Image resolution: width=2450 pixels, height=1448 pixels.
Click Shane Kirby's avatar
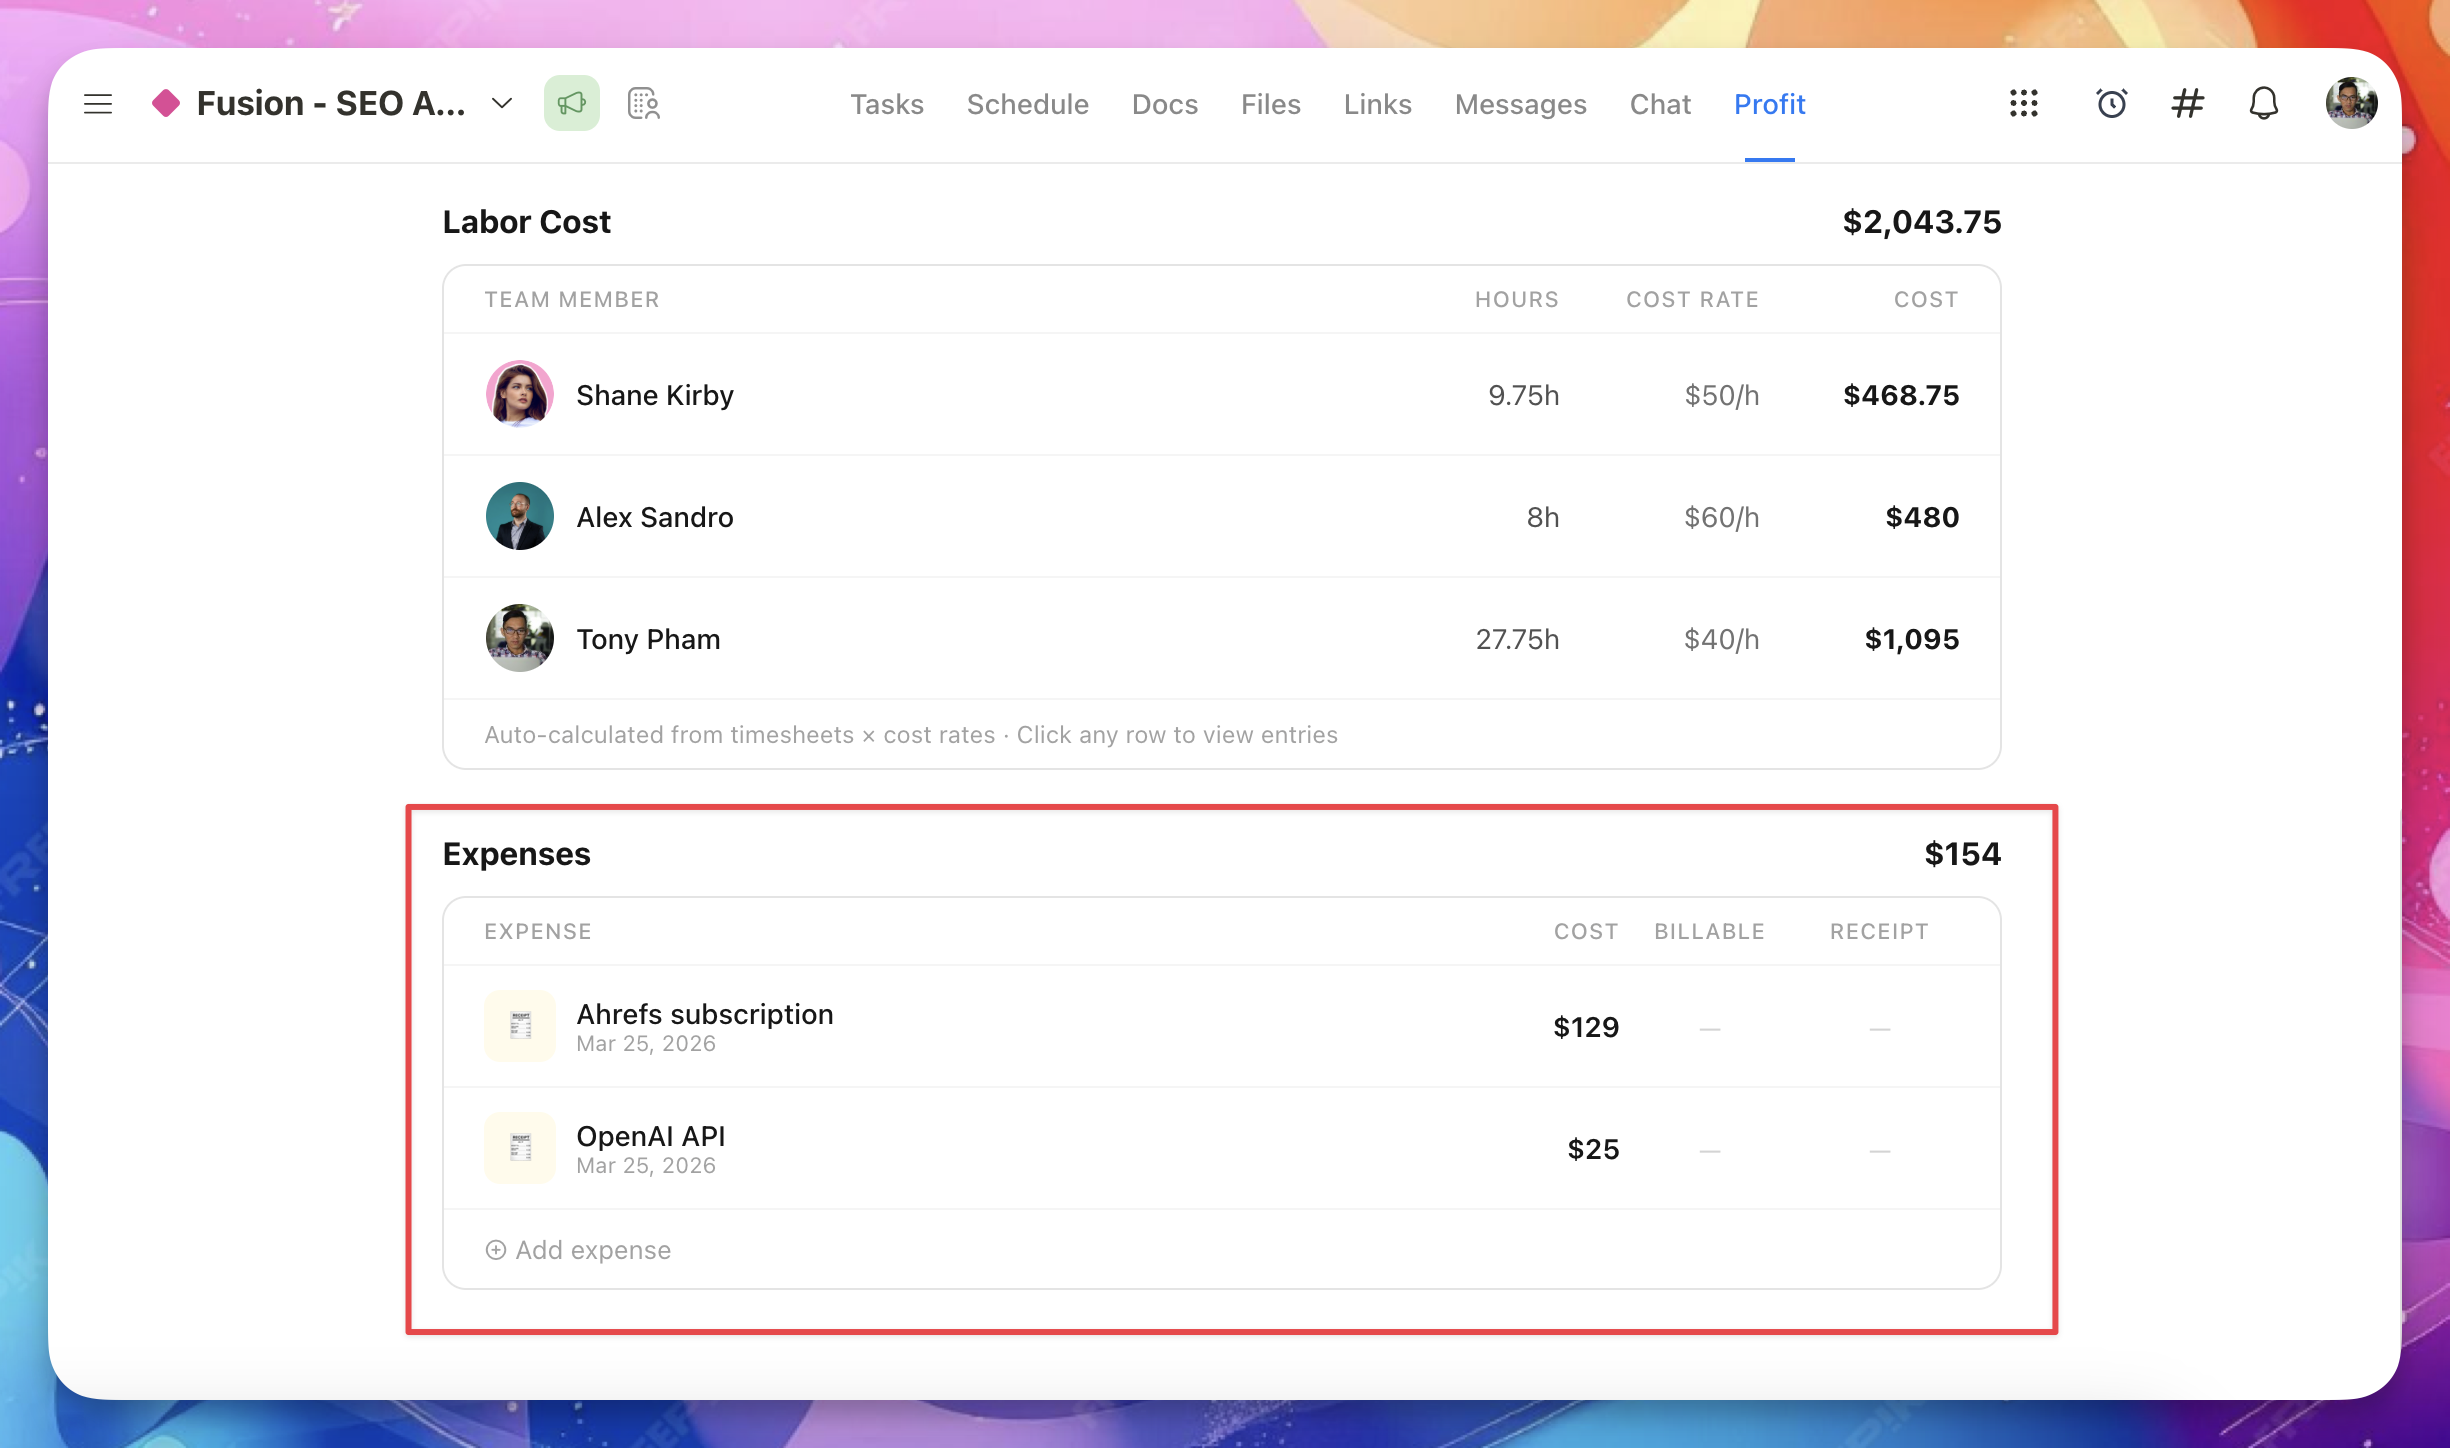coord(520,395)
